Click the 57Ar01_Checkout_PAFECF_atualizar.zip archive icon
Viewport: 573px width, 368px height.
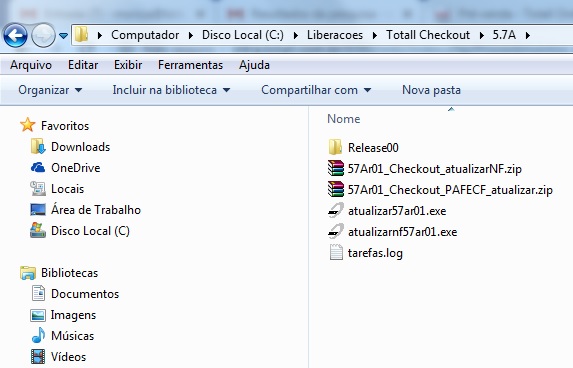336,189
